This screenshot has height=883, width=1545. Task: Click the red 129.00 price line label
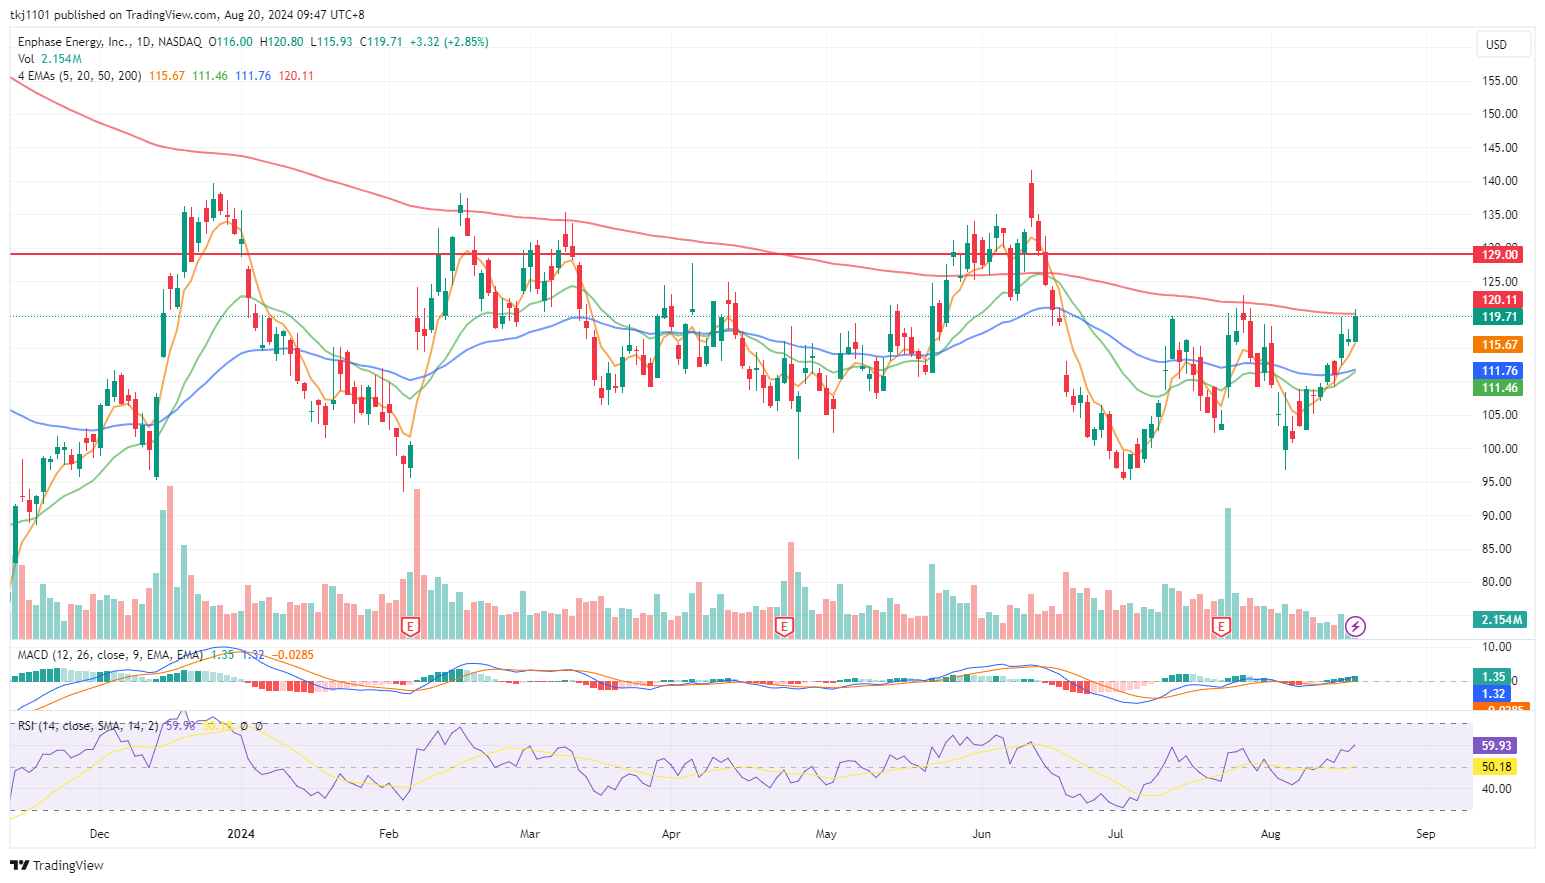point(1498,255)
